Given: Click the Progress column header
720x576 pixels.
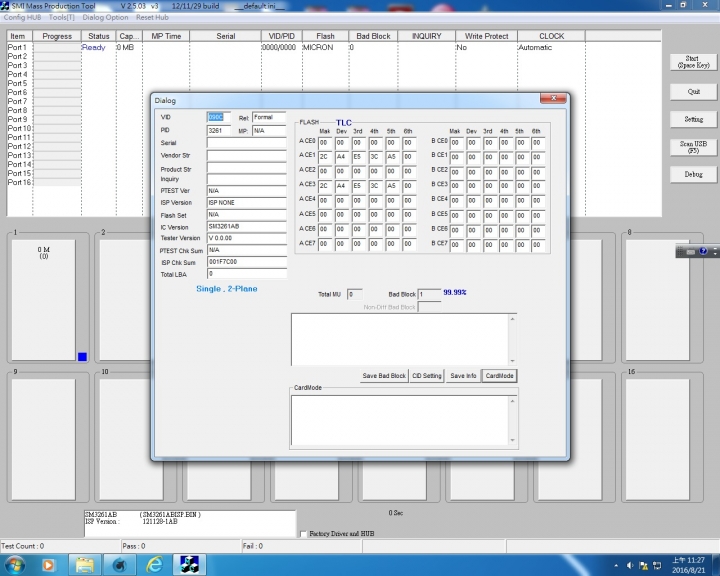Looking at the screenshot, I should 57,36.
